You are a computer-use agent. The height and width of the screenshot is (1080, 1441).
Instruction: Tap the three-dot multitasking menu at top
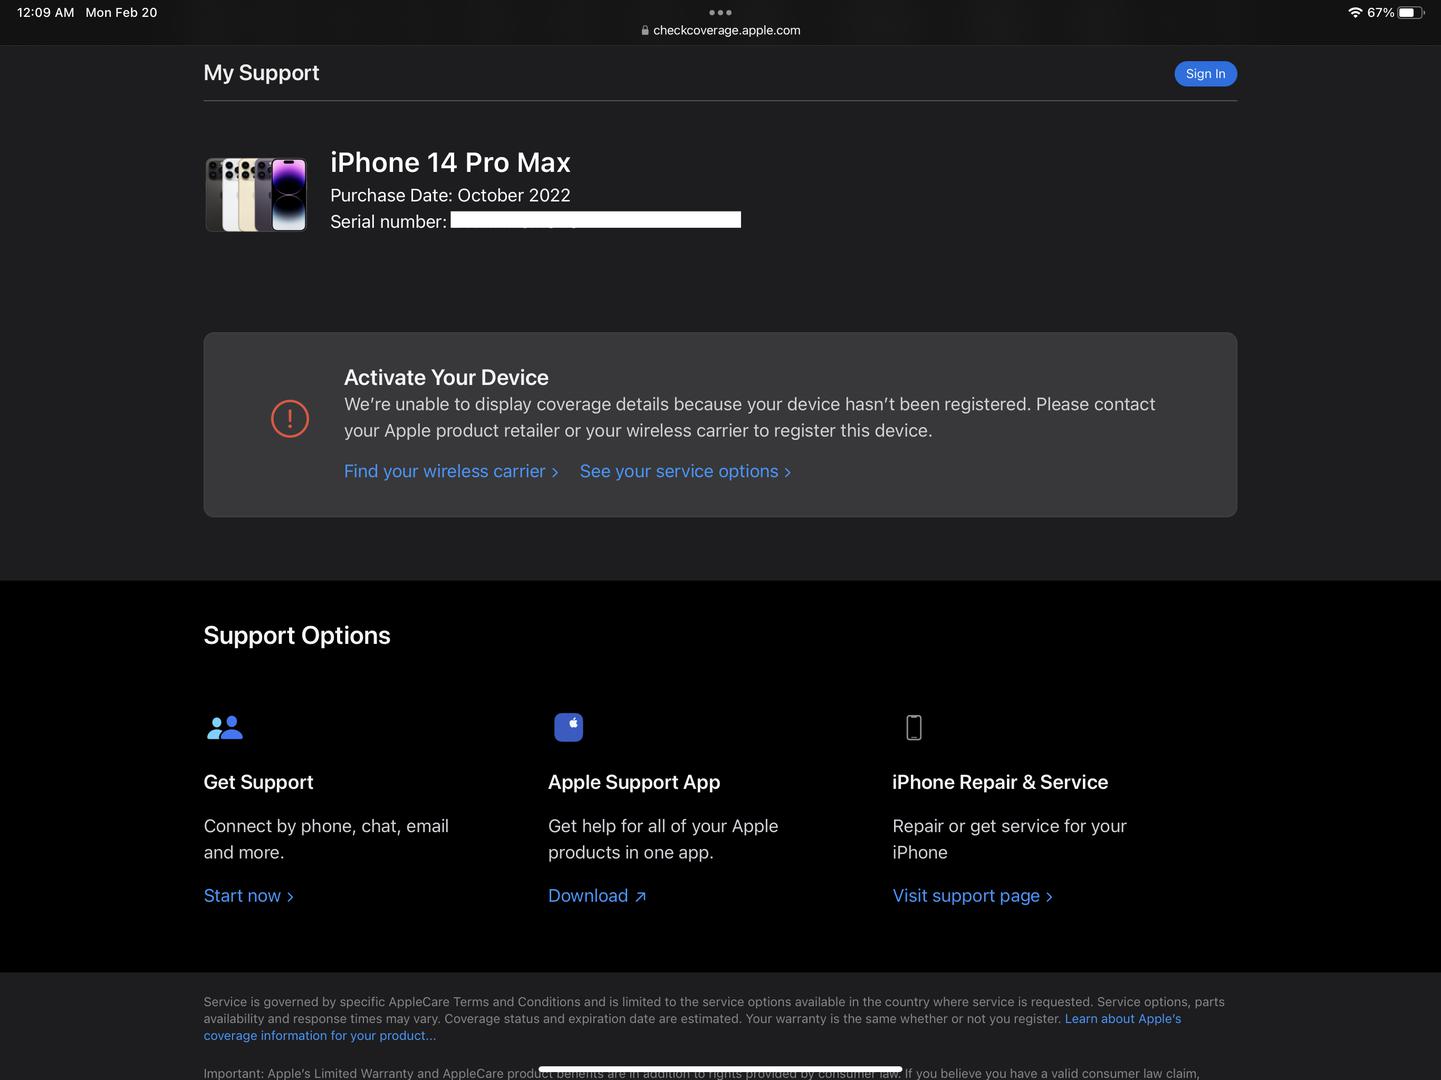[720, 13]
